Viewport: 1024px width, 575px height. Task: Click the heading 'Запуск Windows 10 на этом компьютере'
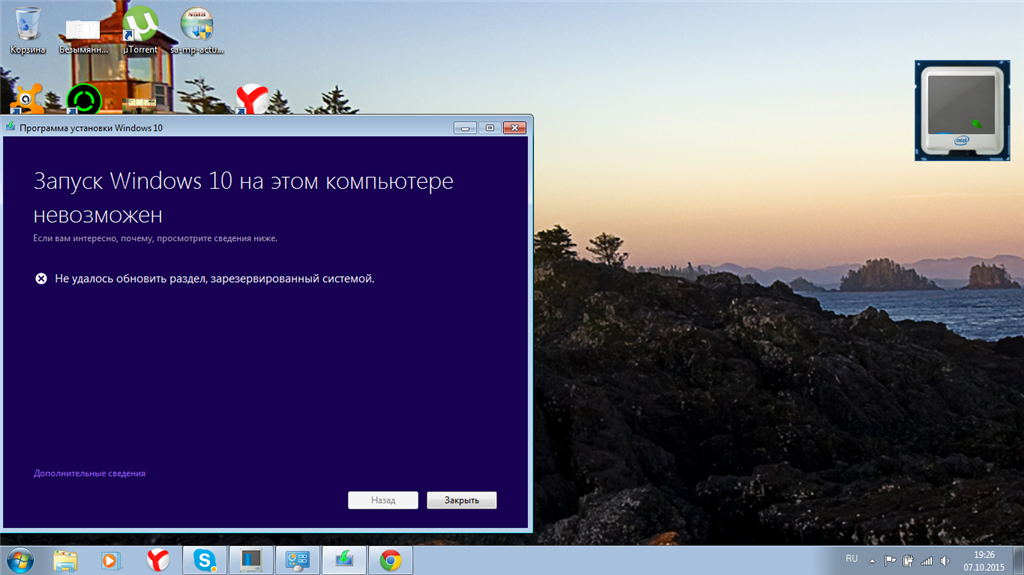pyautogui.click(x=243, y=181)
